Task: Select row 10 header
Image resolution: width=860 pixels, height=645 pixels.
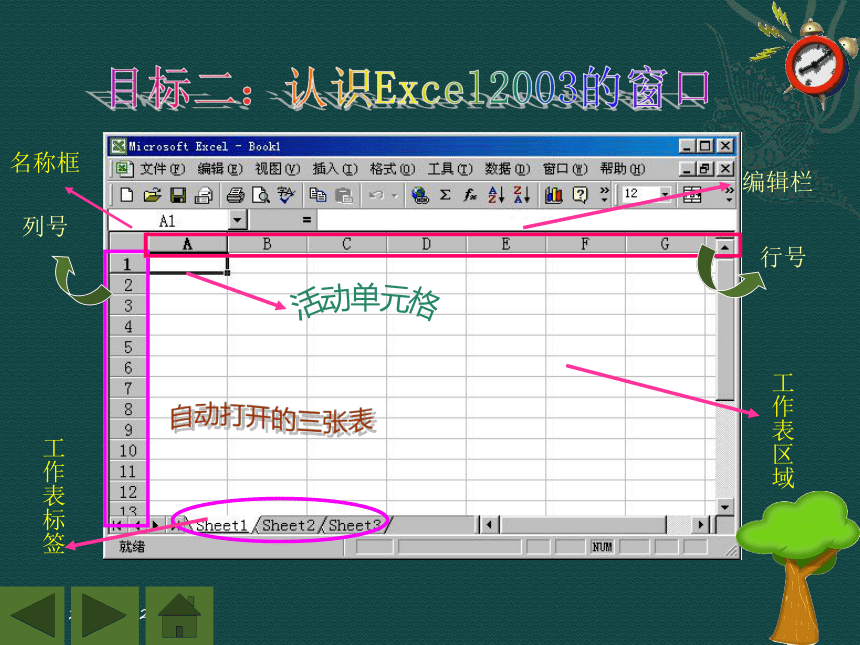Action: [128, 451]
